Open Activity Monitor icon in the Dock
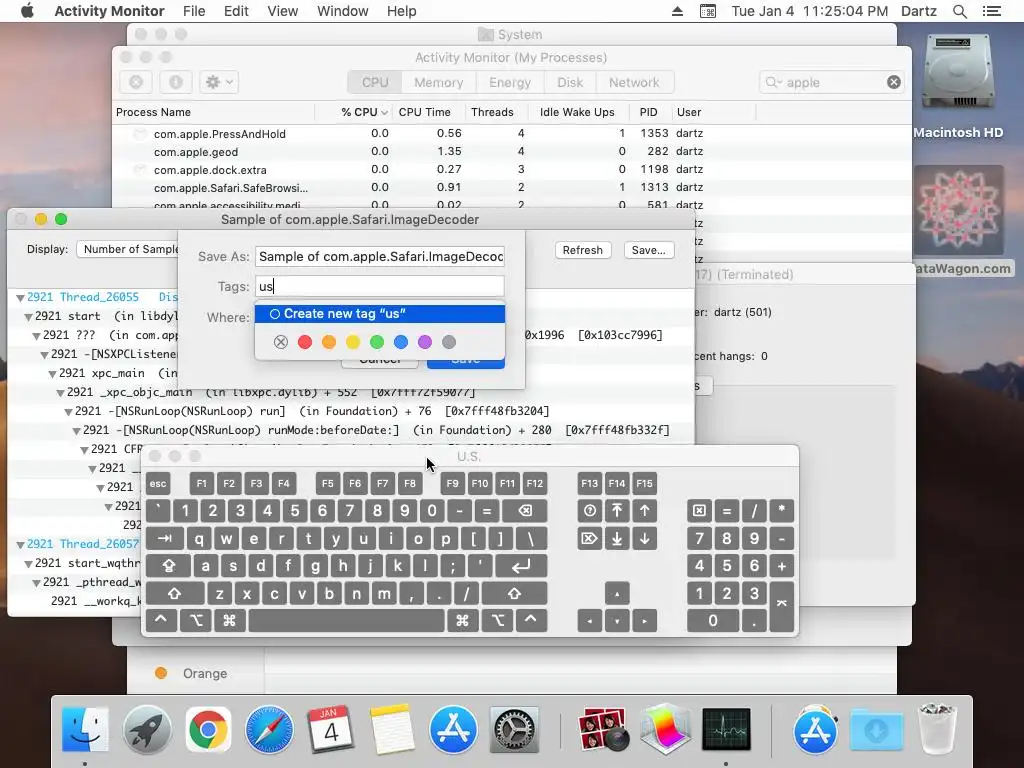Viewport: 1024px width, 768px height. 726,729
